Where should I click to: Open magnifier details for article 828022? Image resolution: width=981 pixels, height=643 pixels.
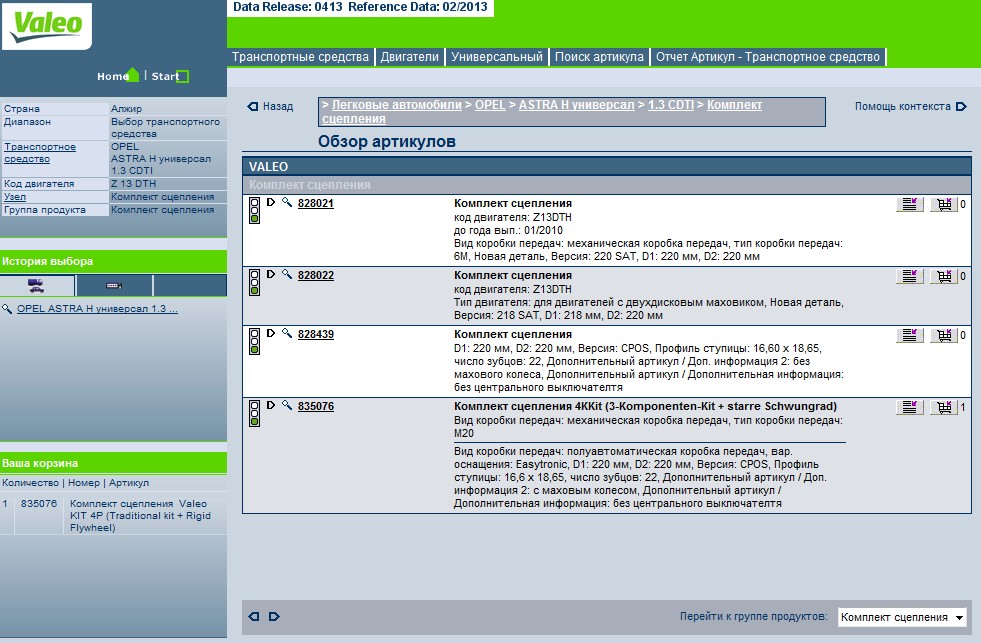[287, 274]
